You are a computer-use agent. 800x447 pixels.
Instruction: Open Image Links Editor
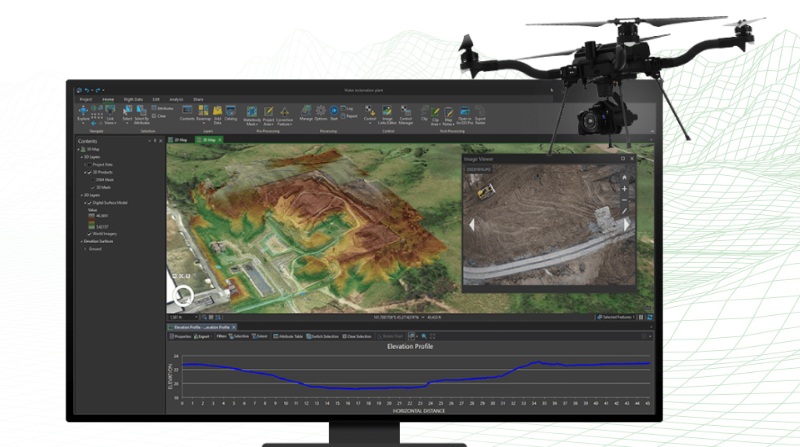(387, 115)
